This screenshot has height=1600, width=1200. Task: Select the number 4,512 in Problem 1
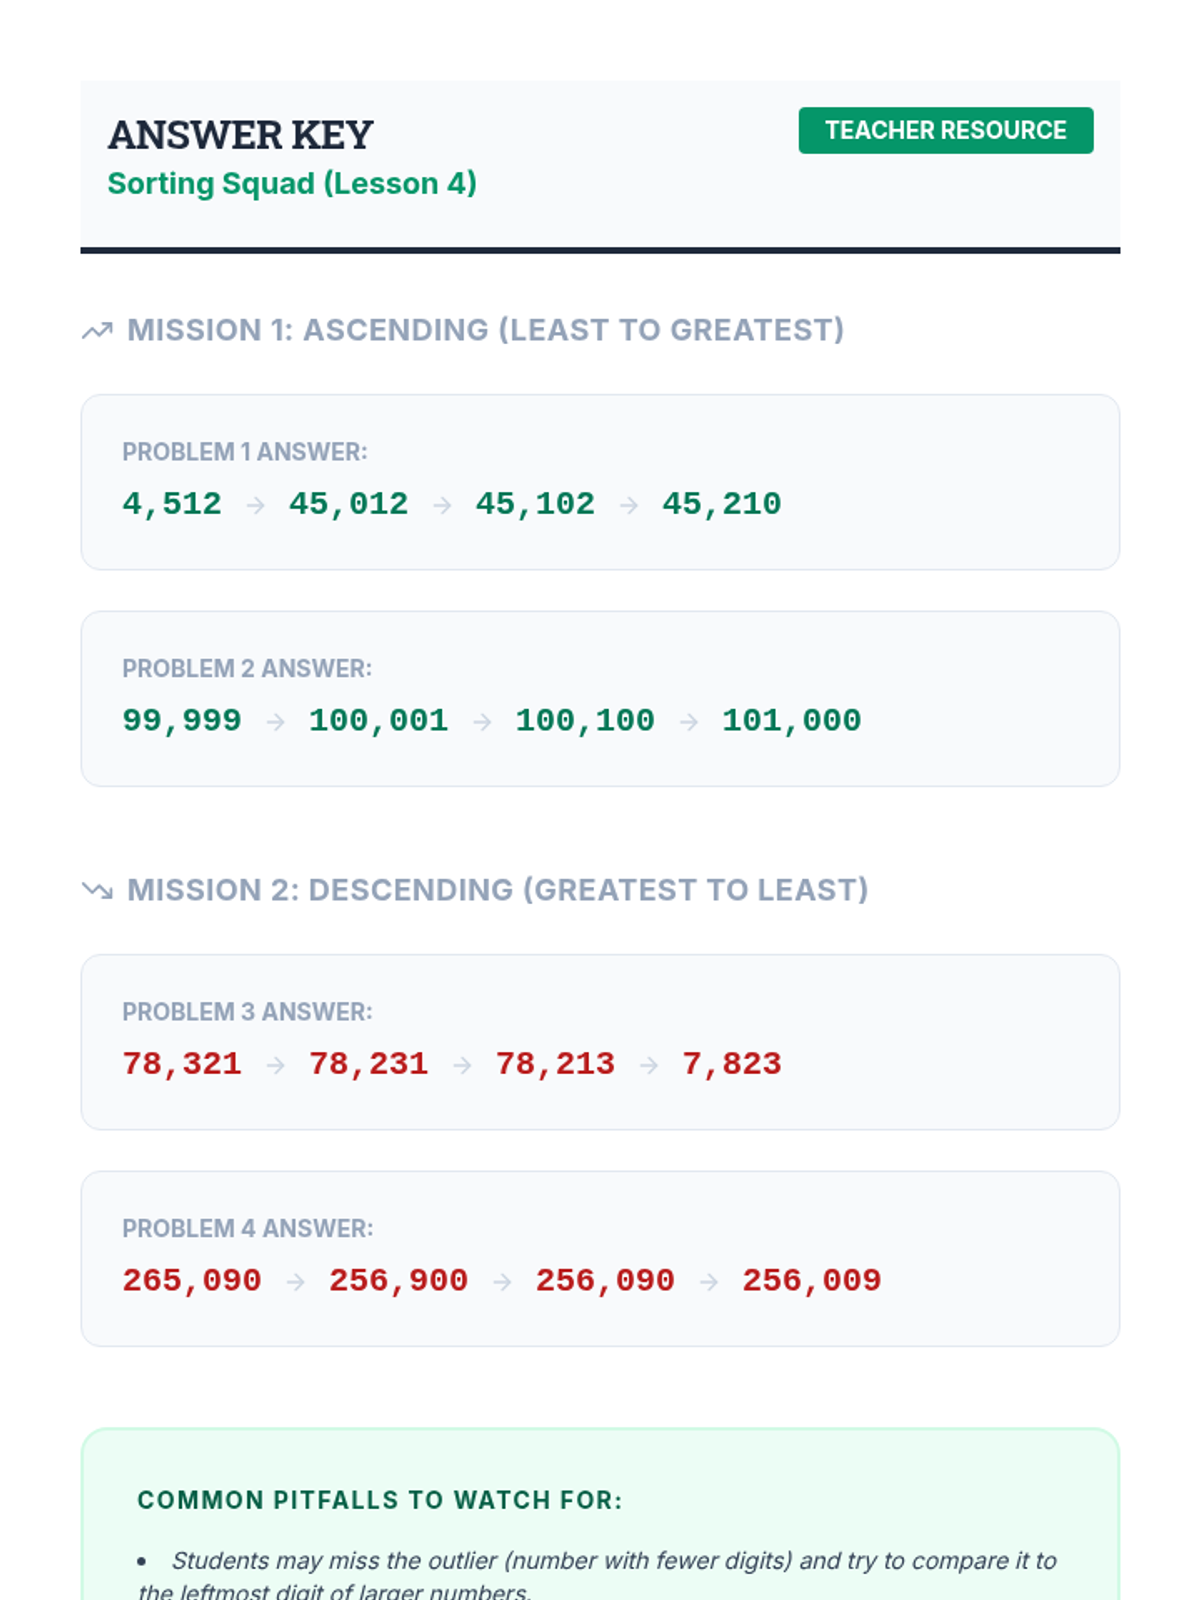(x=172, y=504)
